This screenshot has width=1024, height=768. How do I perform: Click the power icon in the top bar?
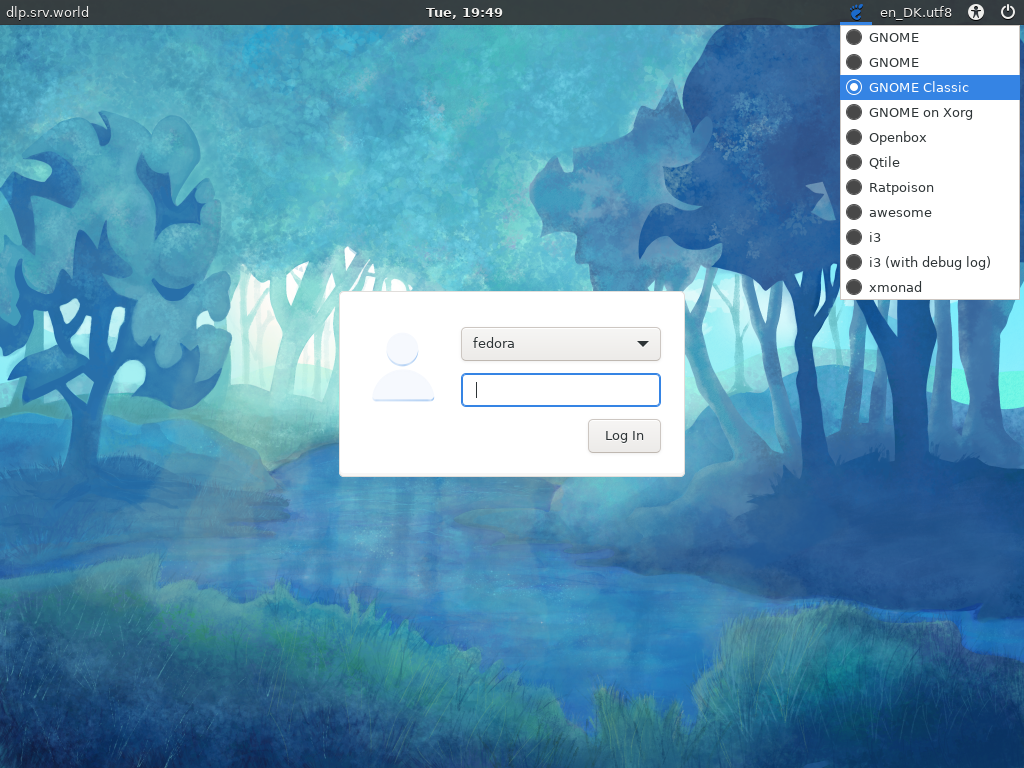pyautogui.click(x=1010, y=12)
